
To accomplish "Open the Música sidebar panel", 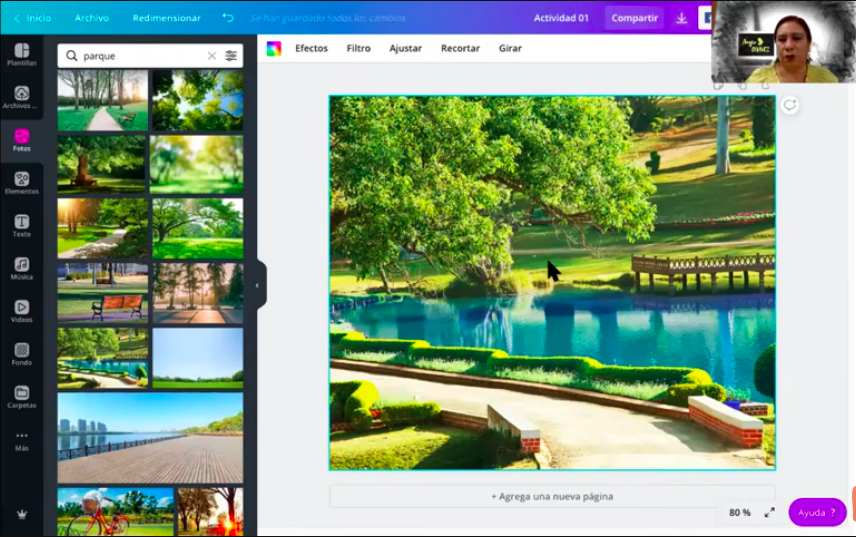I will 21,269.
